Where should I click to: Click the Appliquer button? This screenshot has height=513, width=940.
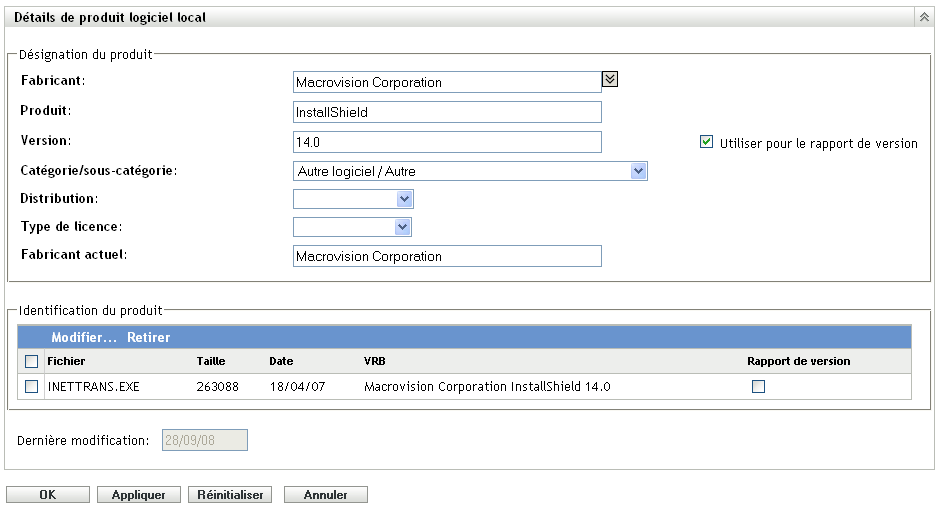[139, 494]
